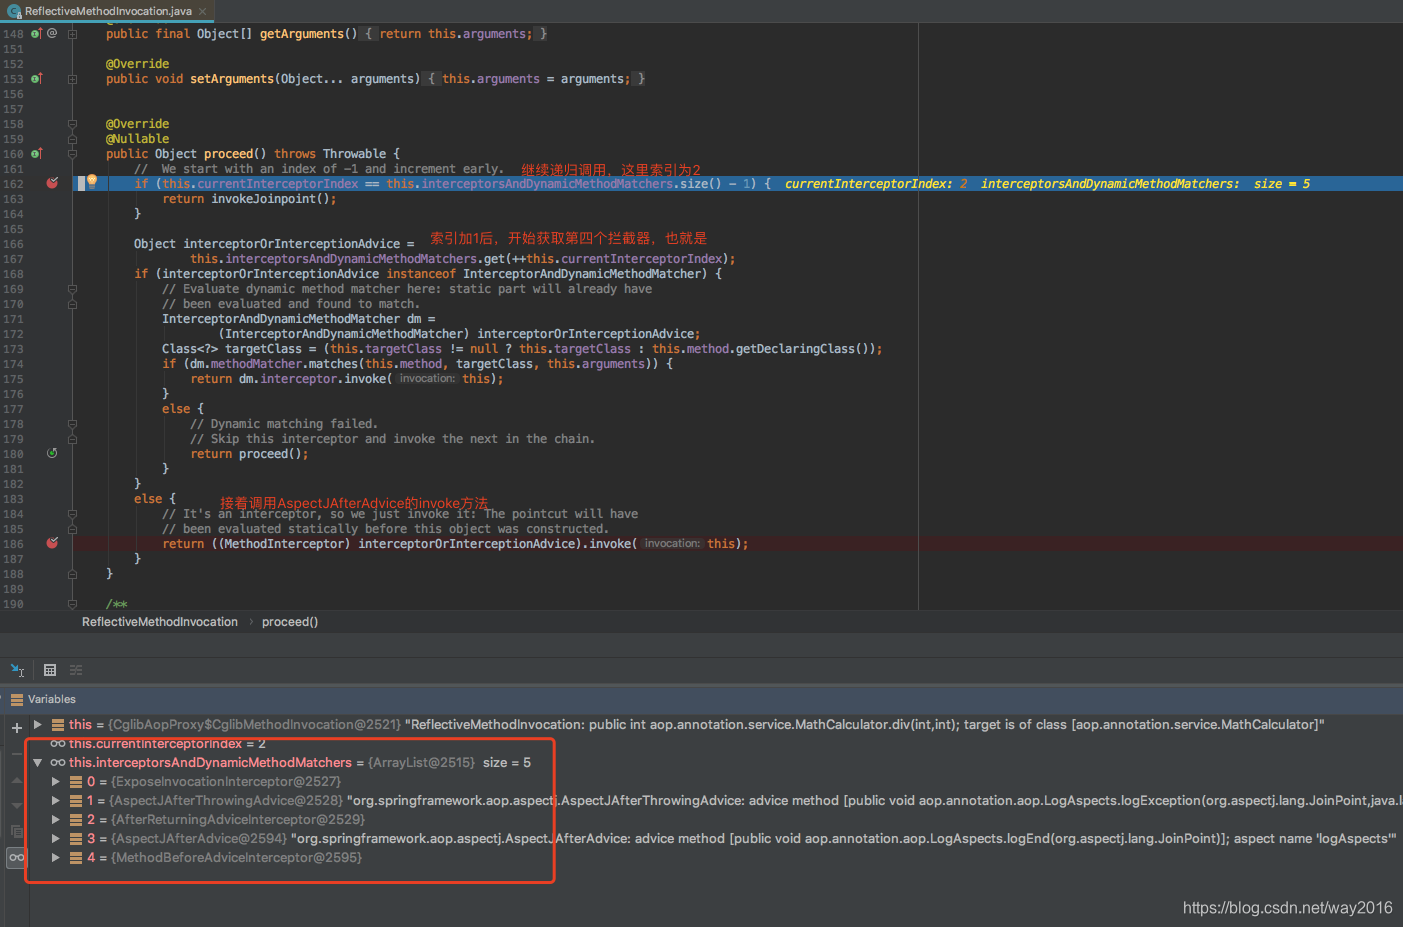This screenshot has height=927, width=1403.
Task: Expand the folded setArguments method on line 153
Action: (72, 79)
